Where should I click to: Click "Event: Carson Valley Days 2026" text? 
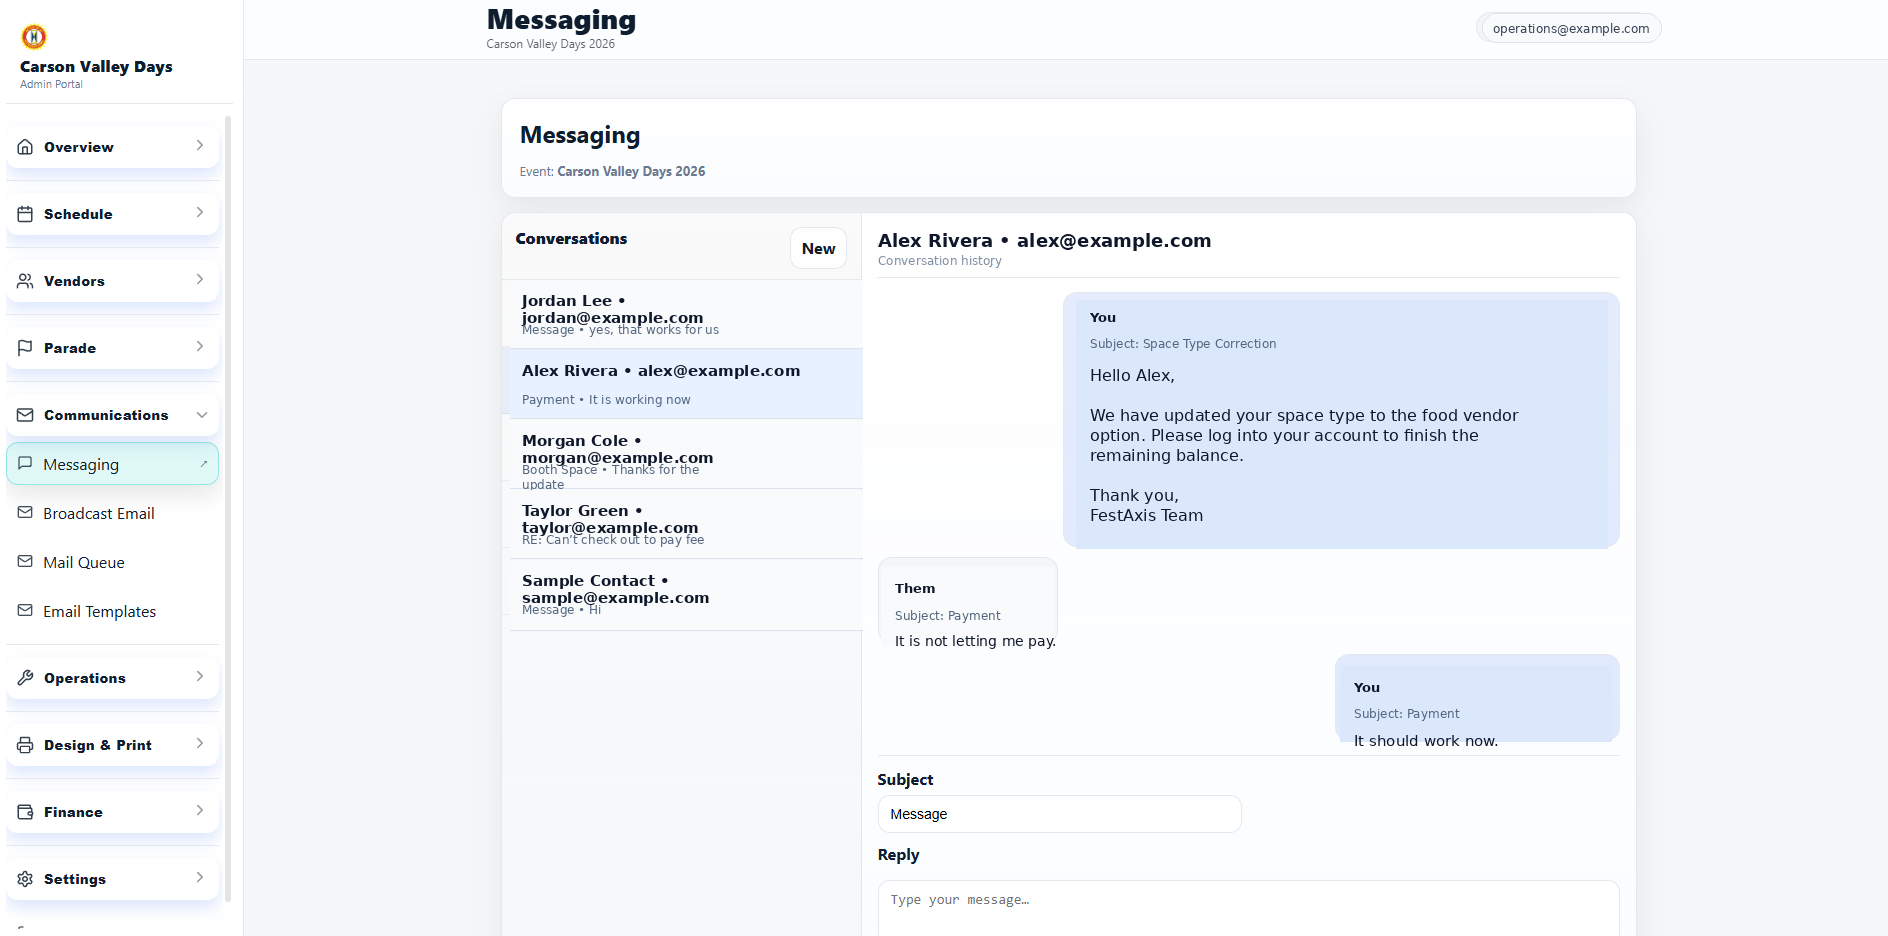[612, 172]
